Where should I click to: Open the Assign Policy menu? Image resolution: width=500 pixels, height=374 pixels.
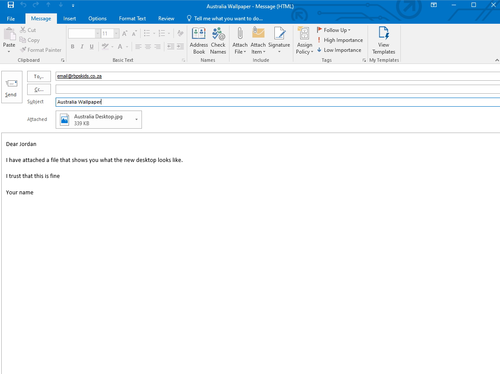tap(304, 41)
